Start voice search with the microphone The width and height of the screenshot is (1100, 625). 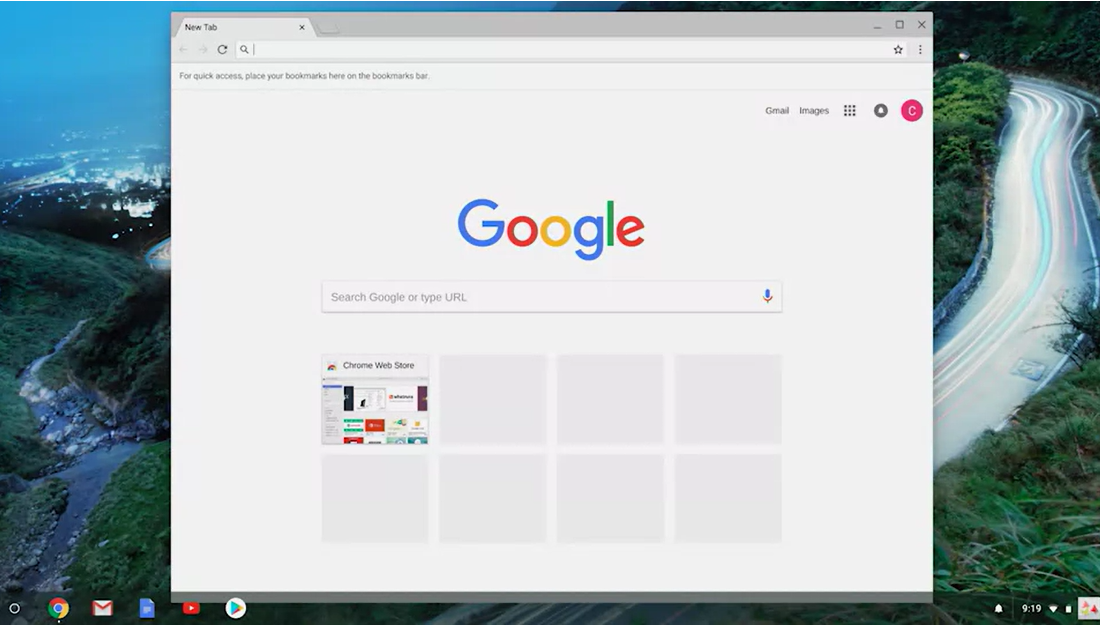pos(767,296)
